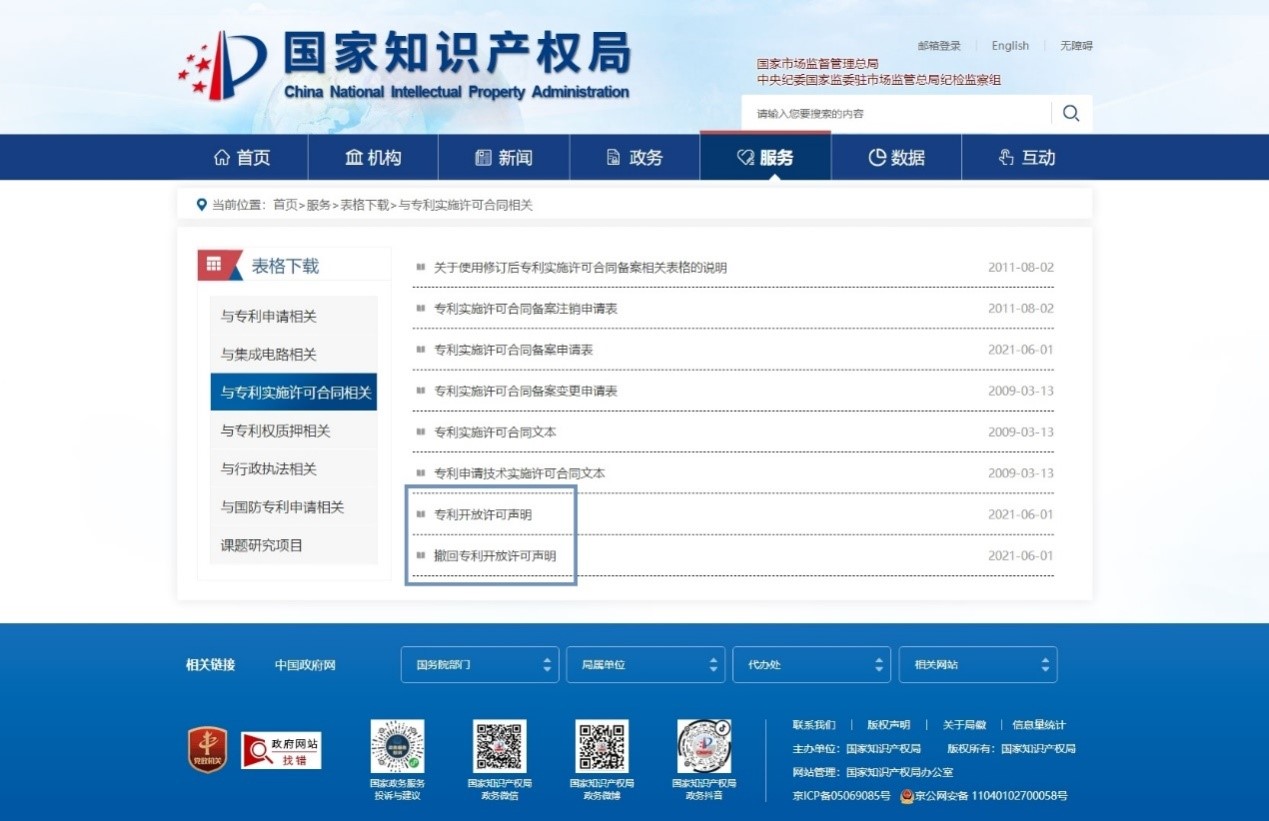Open the 互动 nav tab

pyautogui.click(x=1027, y=158)
